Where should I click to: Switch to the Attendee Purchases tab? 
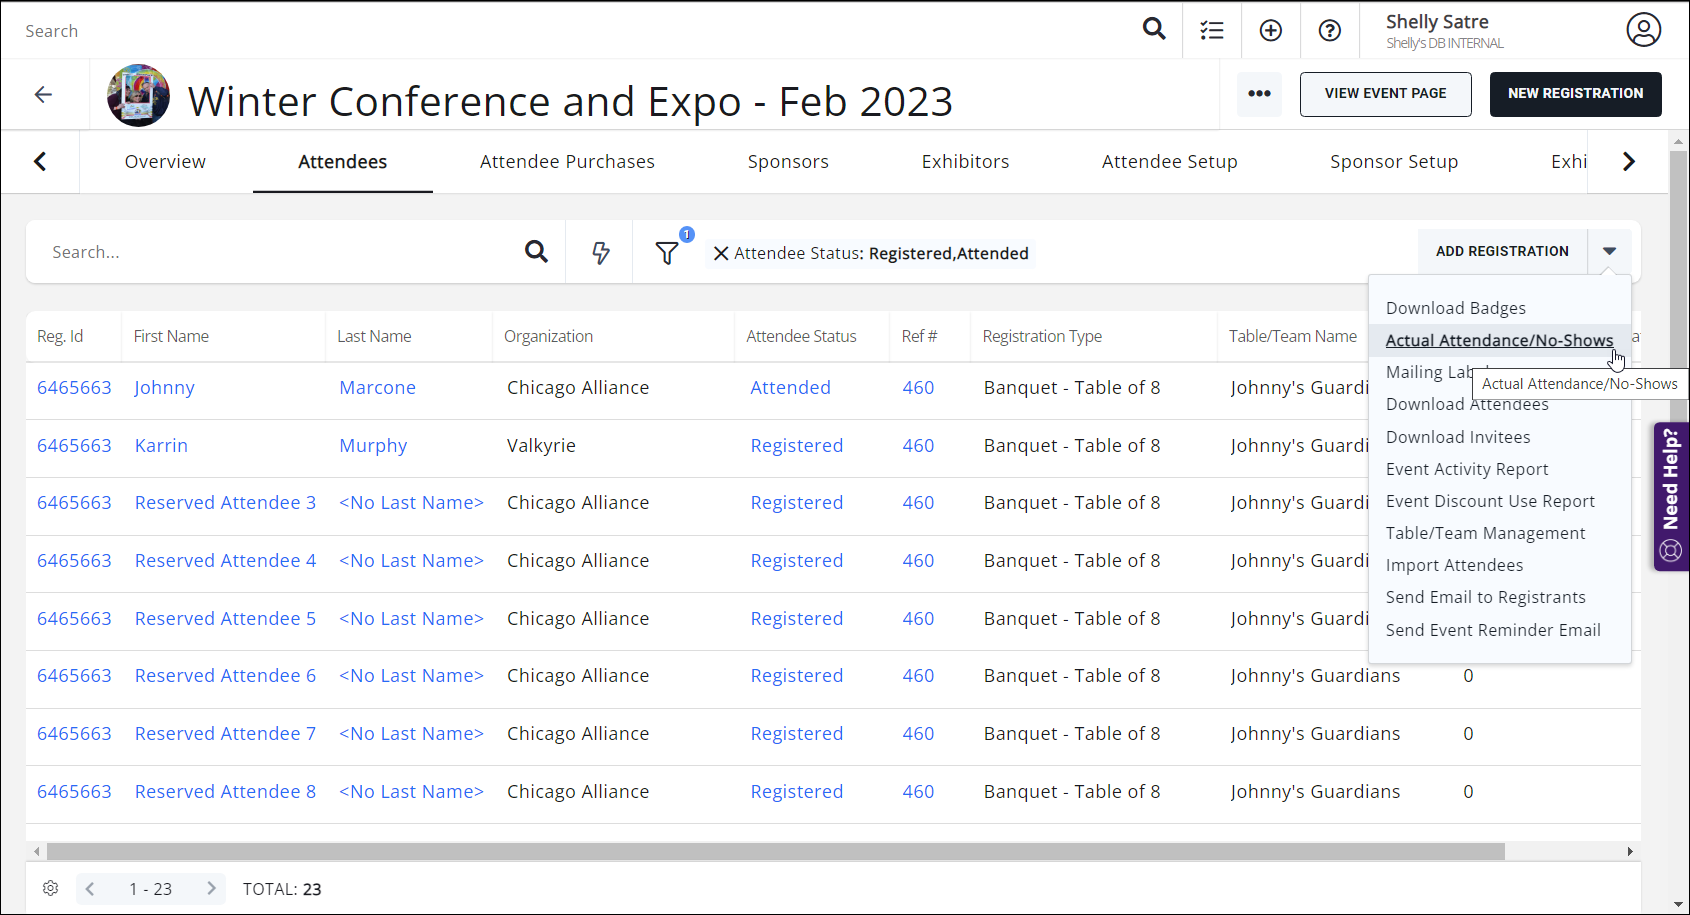(x=567, y=162)
